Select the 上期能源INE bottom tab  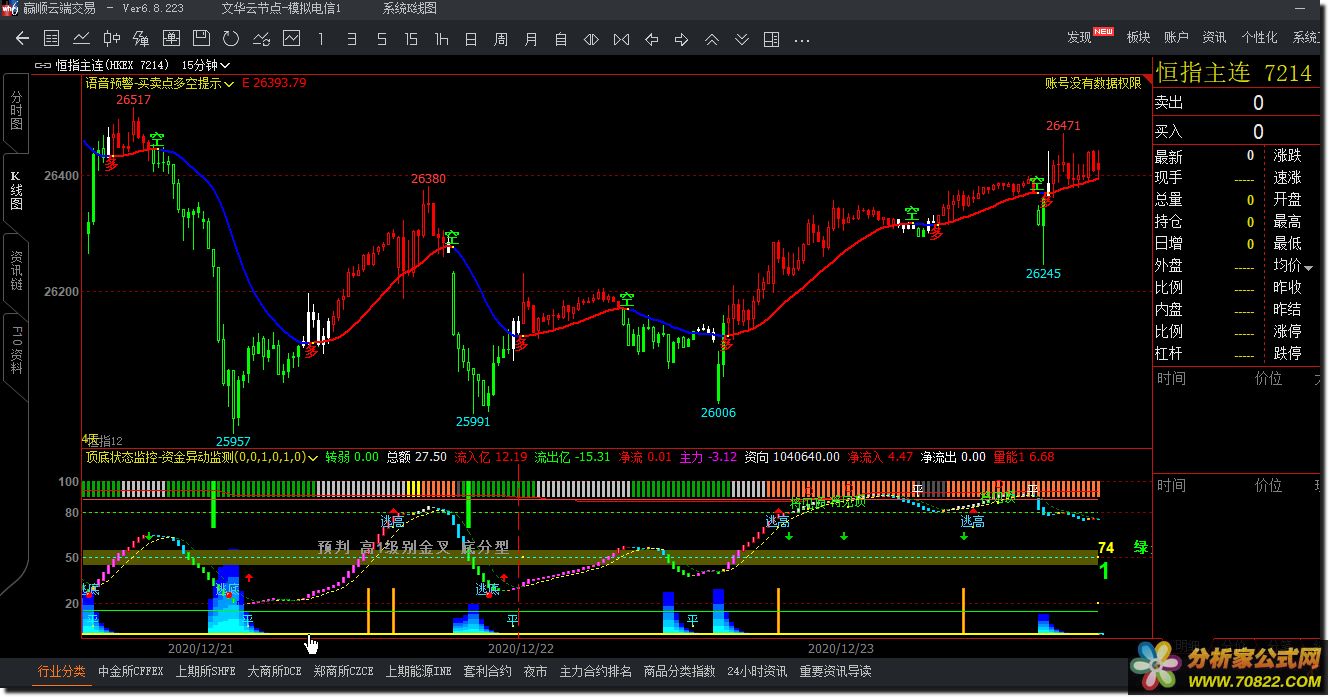tap(418, 671)
